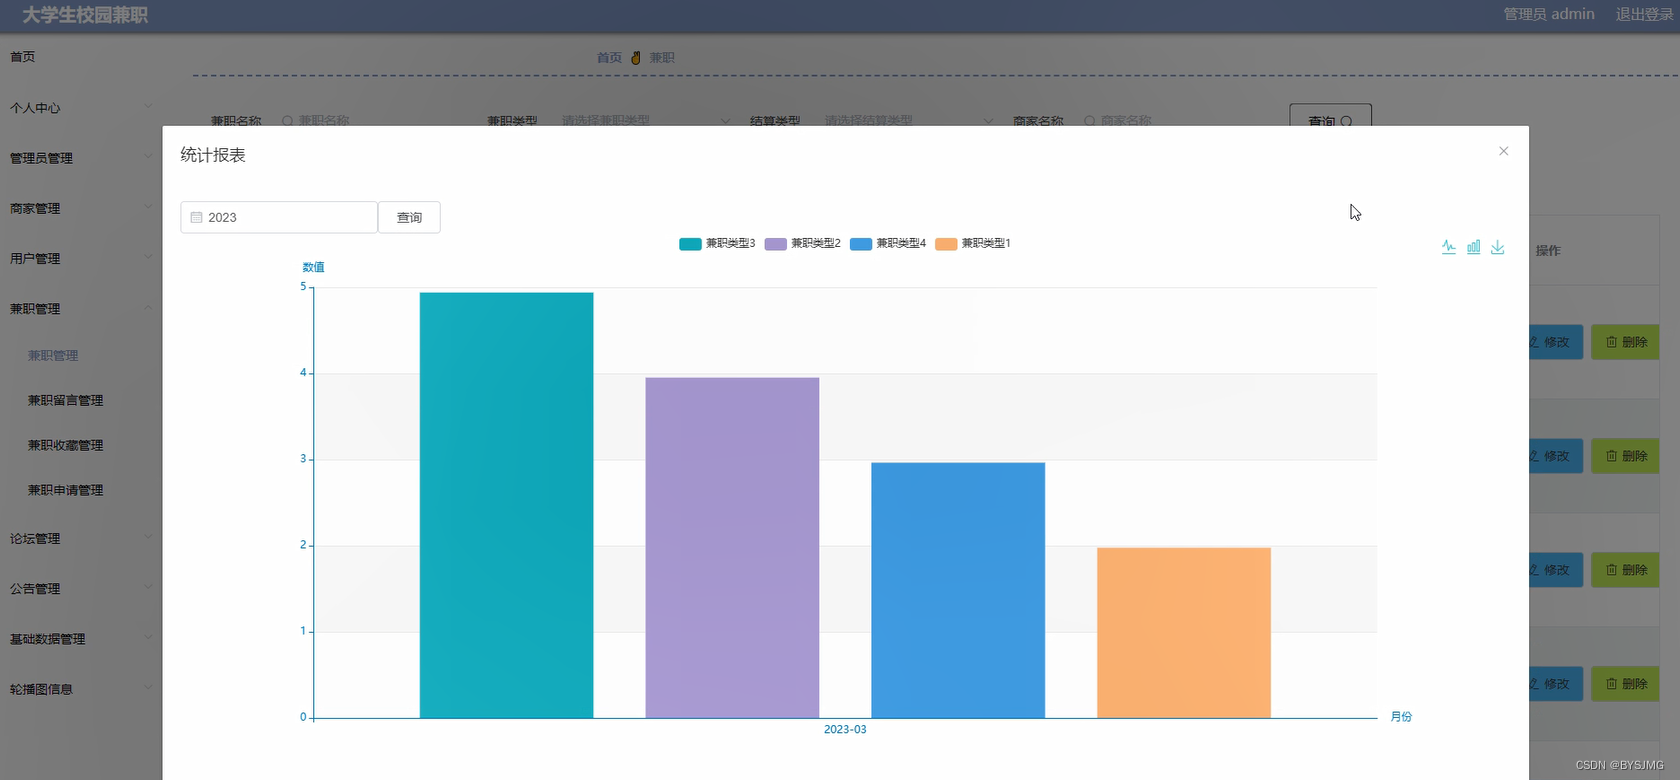Click first row 修改 button

click(x=1556, y=342)
